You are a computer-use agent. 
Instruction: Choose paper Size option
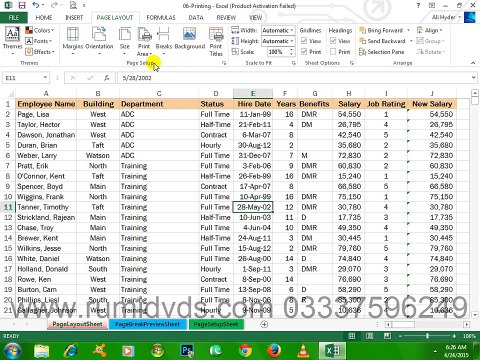click(125, 41)
